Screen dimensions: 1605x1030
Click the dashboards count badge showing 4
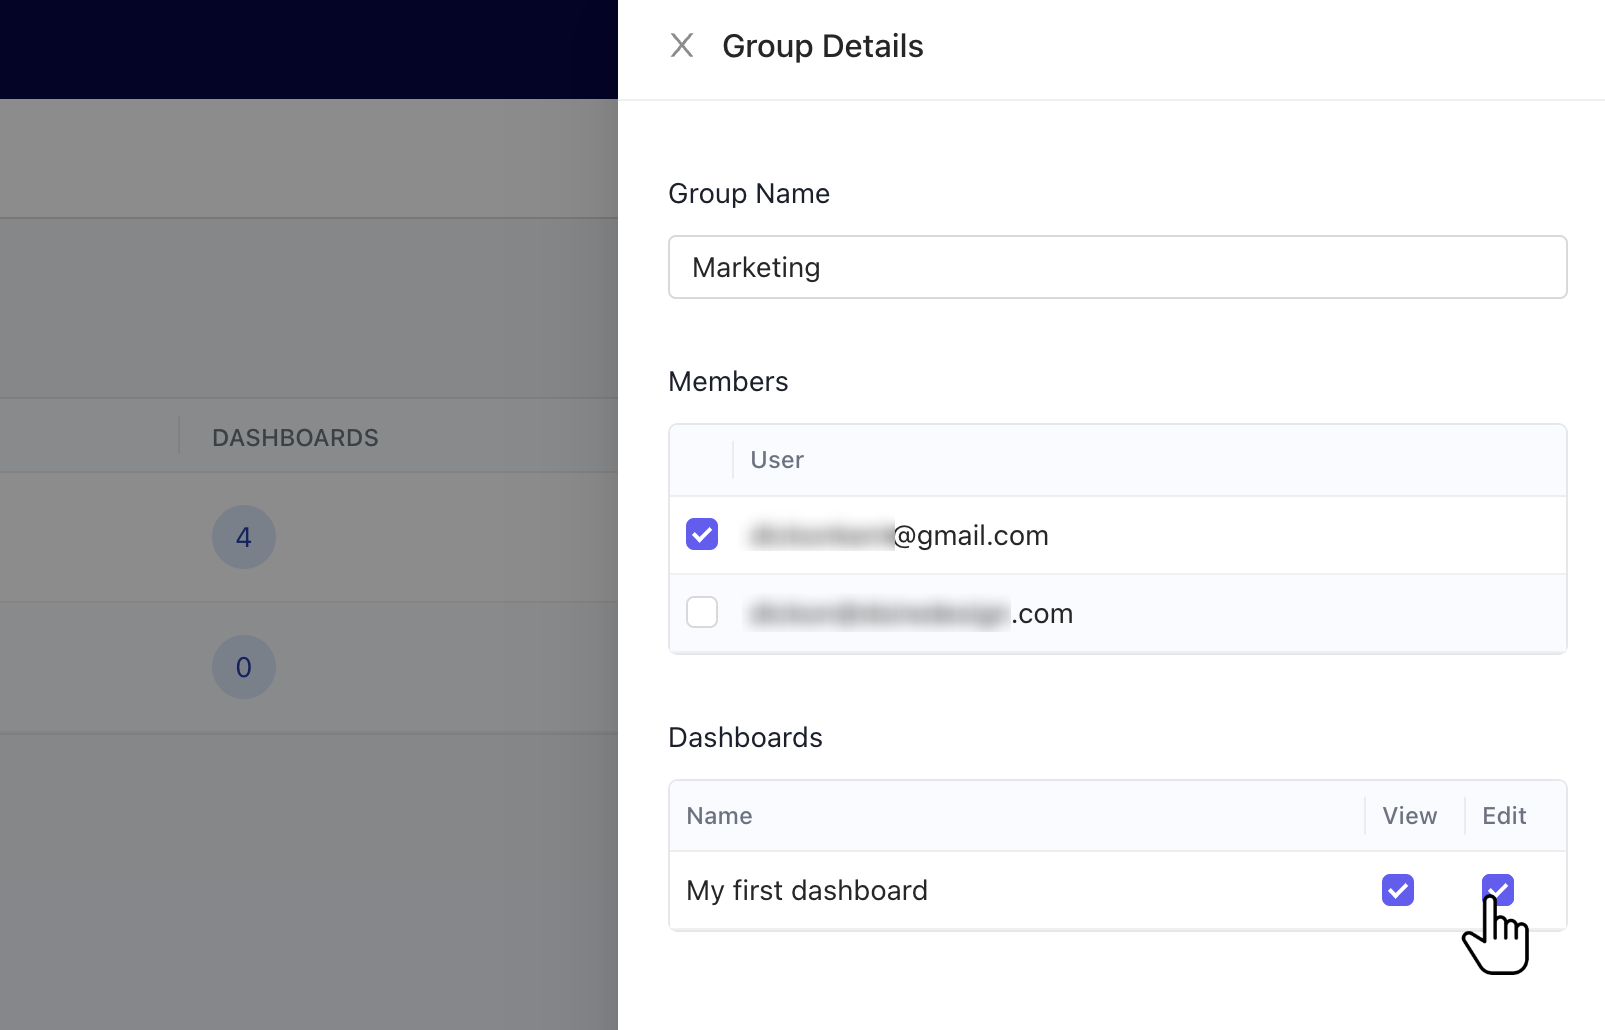pos(244,537)
